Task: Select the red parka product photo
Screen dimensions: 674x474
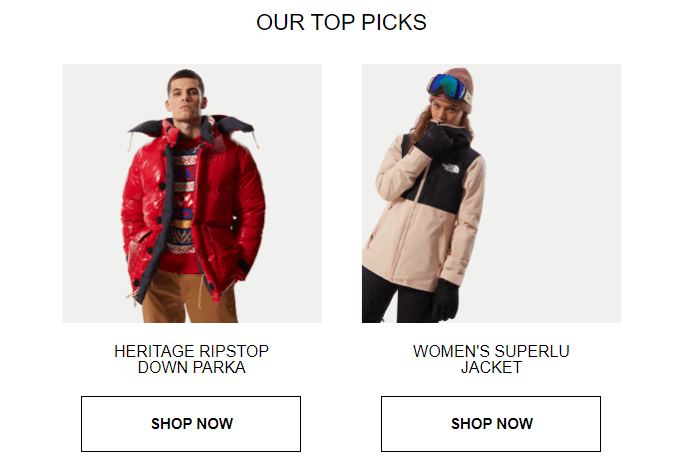Action: (x=192, y=193)
